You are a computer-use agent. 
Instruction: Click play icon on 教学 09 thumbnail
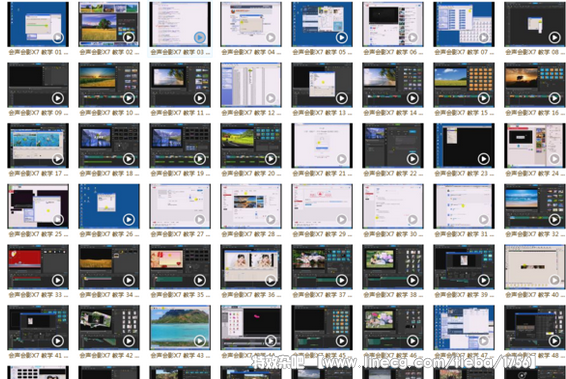58,98
